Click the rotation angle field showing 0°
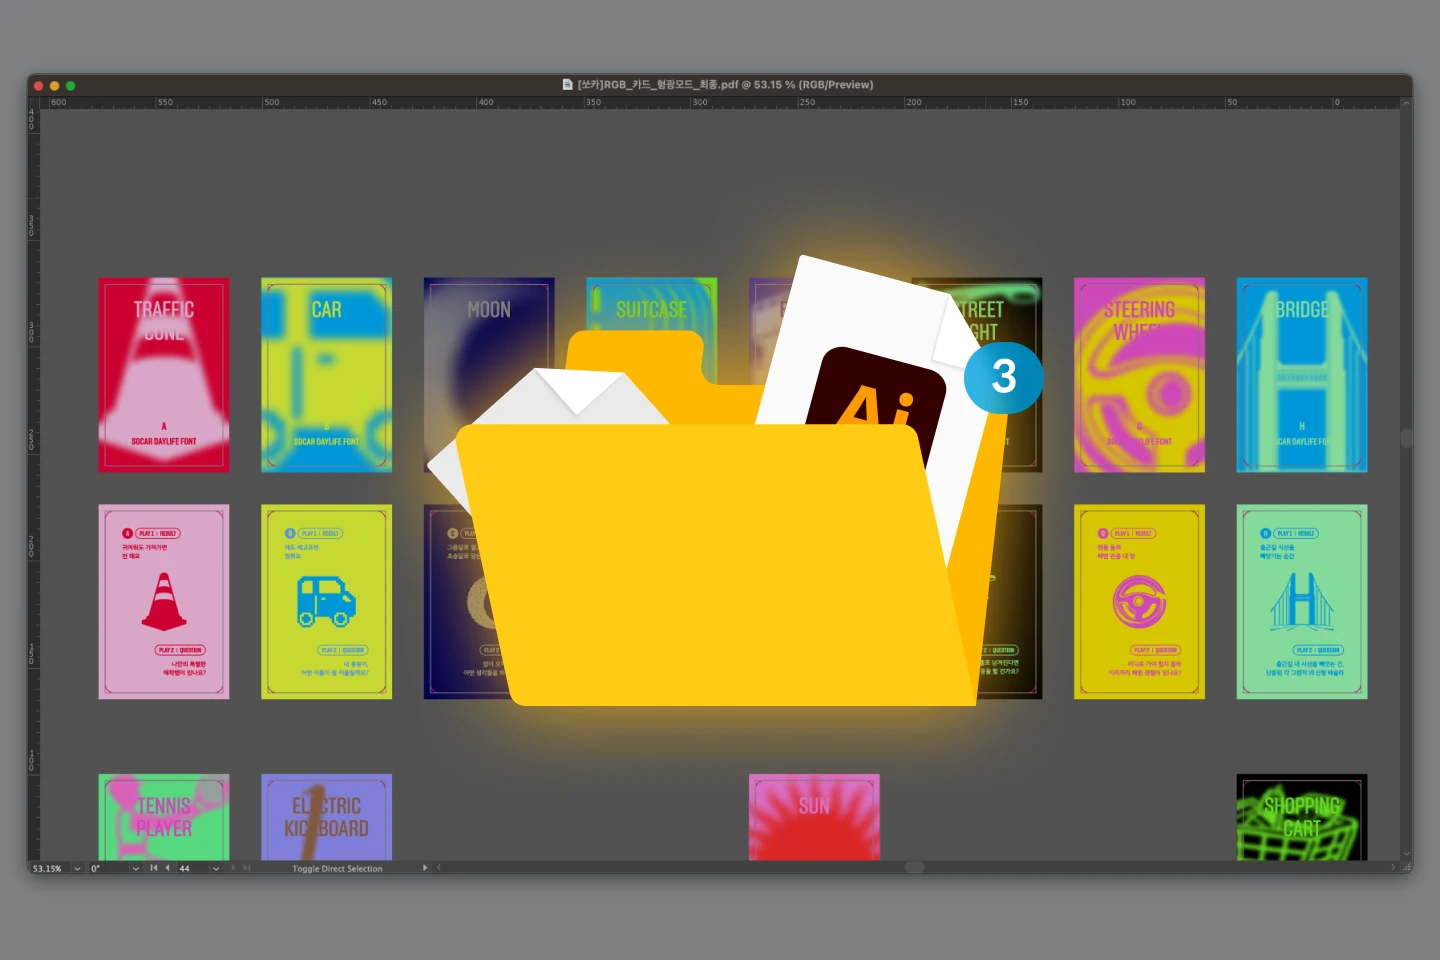 point(108,868)
